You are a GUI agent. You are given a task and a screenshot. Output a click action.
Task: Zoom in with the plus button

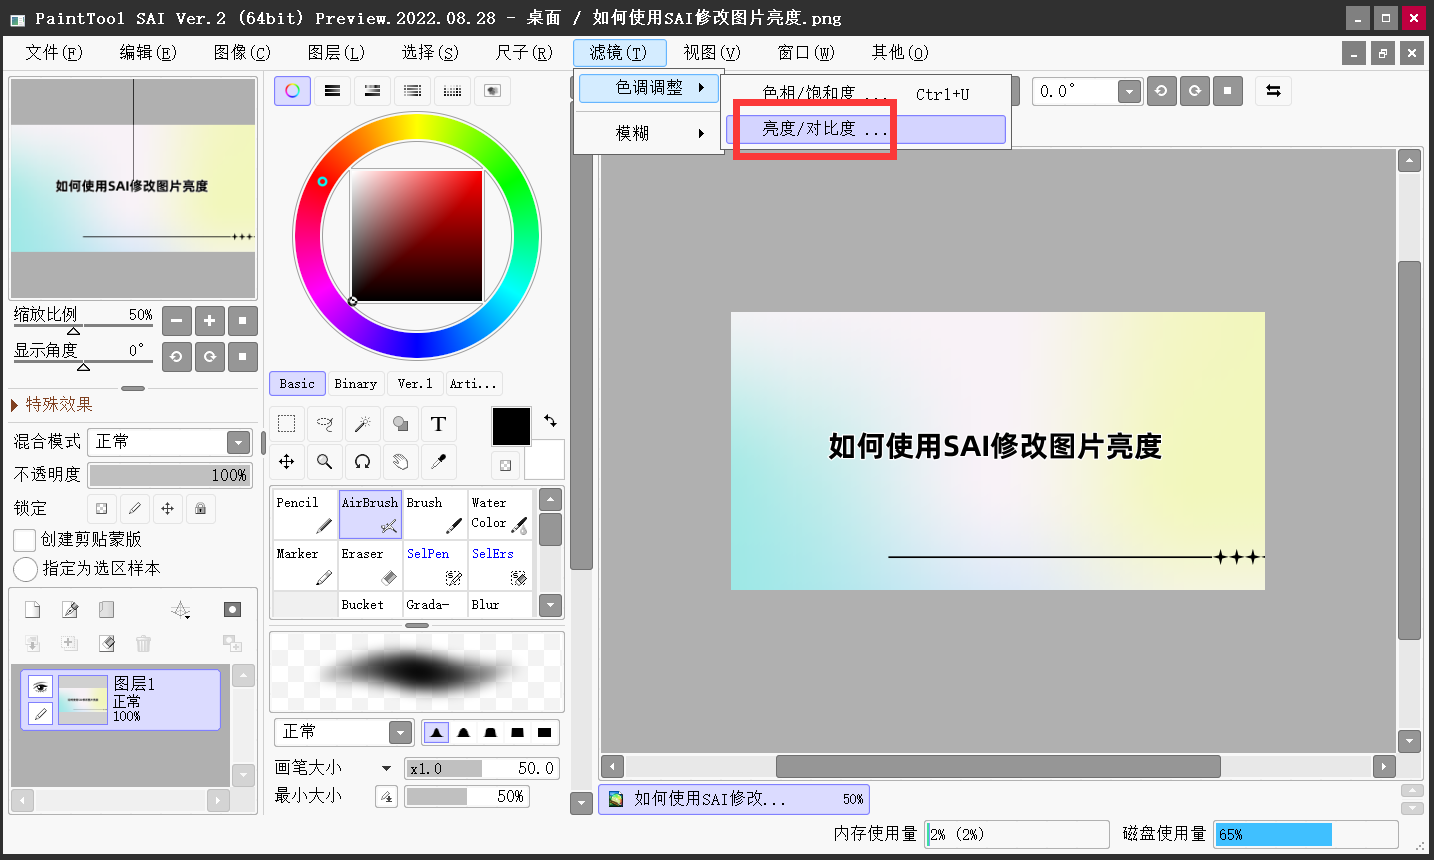click(209, 321)
